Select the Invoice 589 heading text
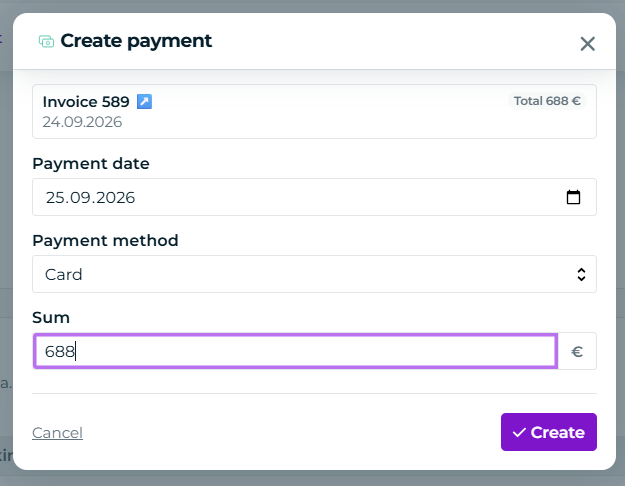The image size is (625, 486). [x=86, y=102]
